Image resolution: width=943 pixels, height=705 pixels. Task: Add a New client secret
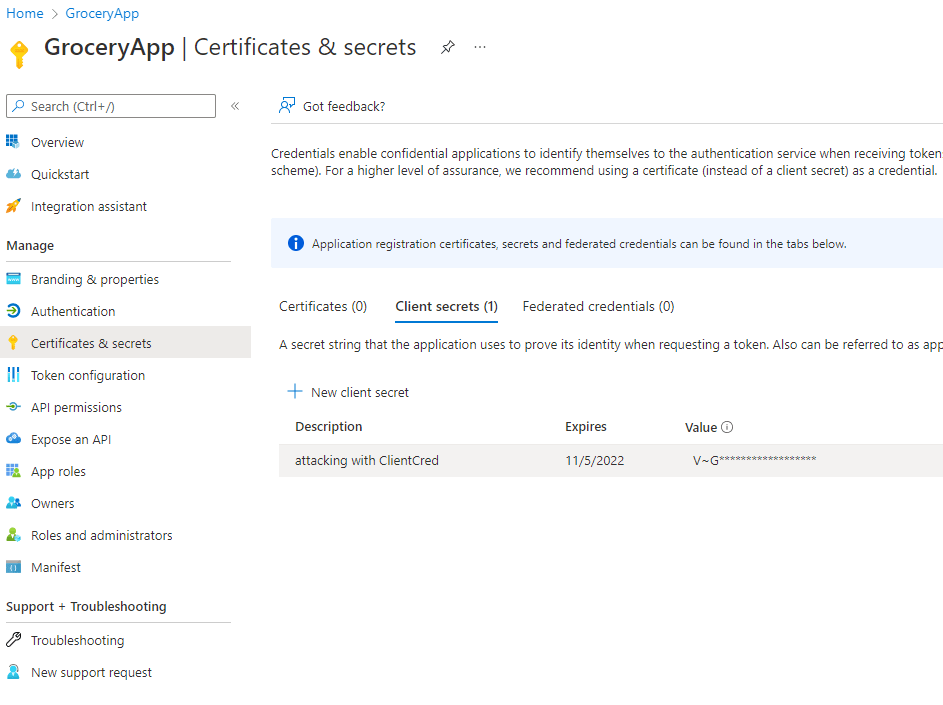pyautogui.click(x=349, y=393)
